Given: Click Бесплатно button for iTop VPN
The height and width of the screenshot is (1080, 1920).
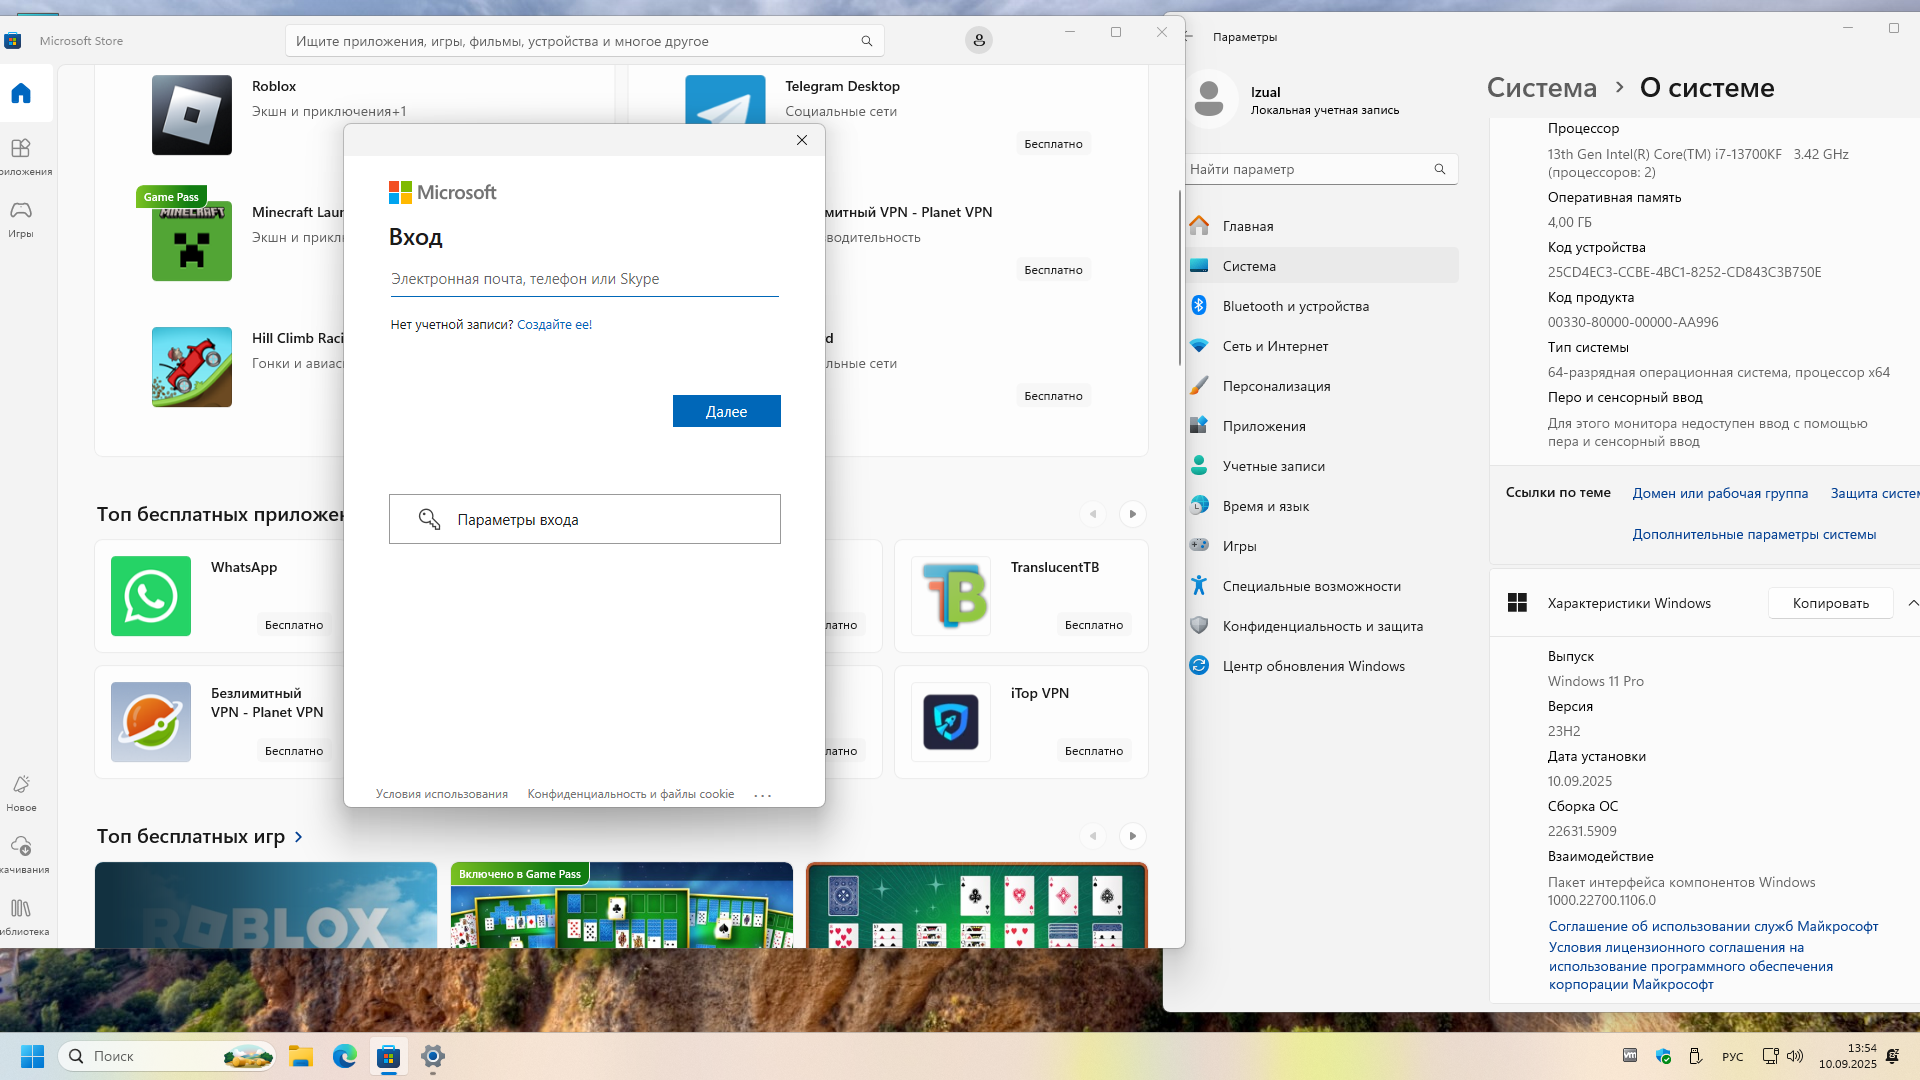Looking at the screenshot, I should 1094,751.
